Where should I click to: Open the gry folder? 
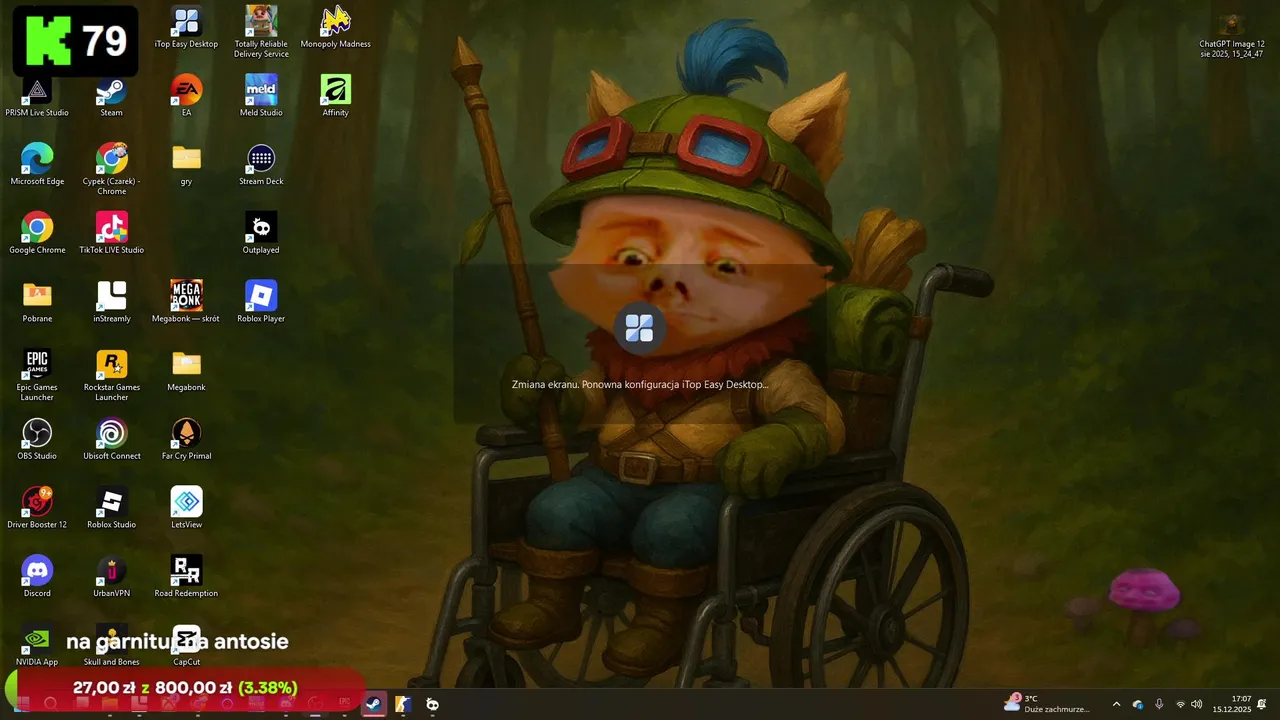pos(186,165)
